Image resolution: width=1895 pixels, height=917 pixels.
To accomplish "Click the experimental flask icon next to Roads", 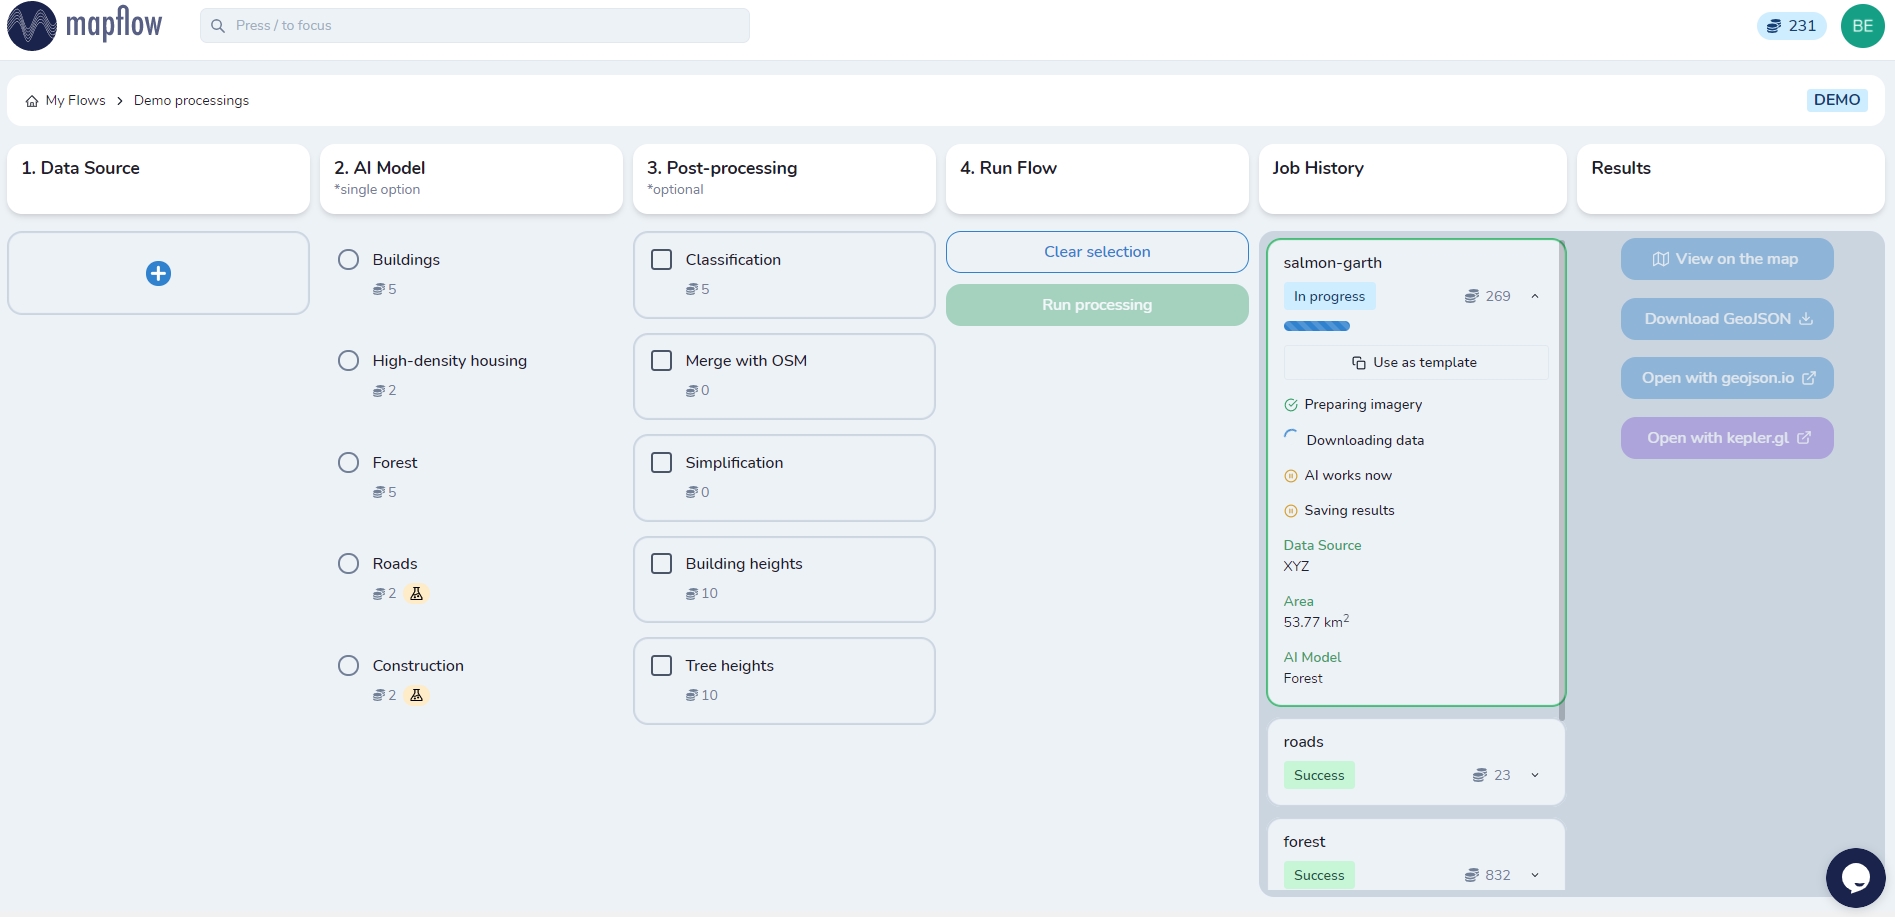I will click(417, 594).
